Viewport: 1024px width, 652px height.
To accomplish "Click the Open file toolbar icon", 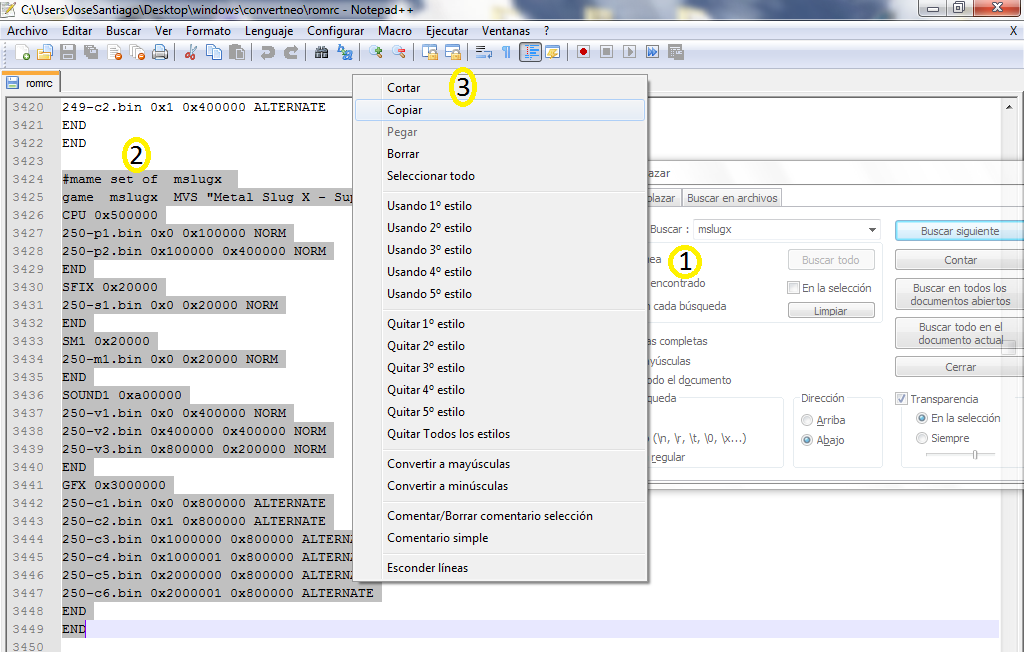I will [x=45, y=52].
